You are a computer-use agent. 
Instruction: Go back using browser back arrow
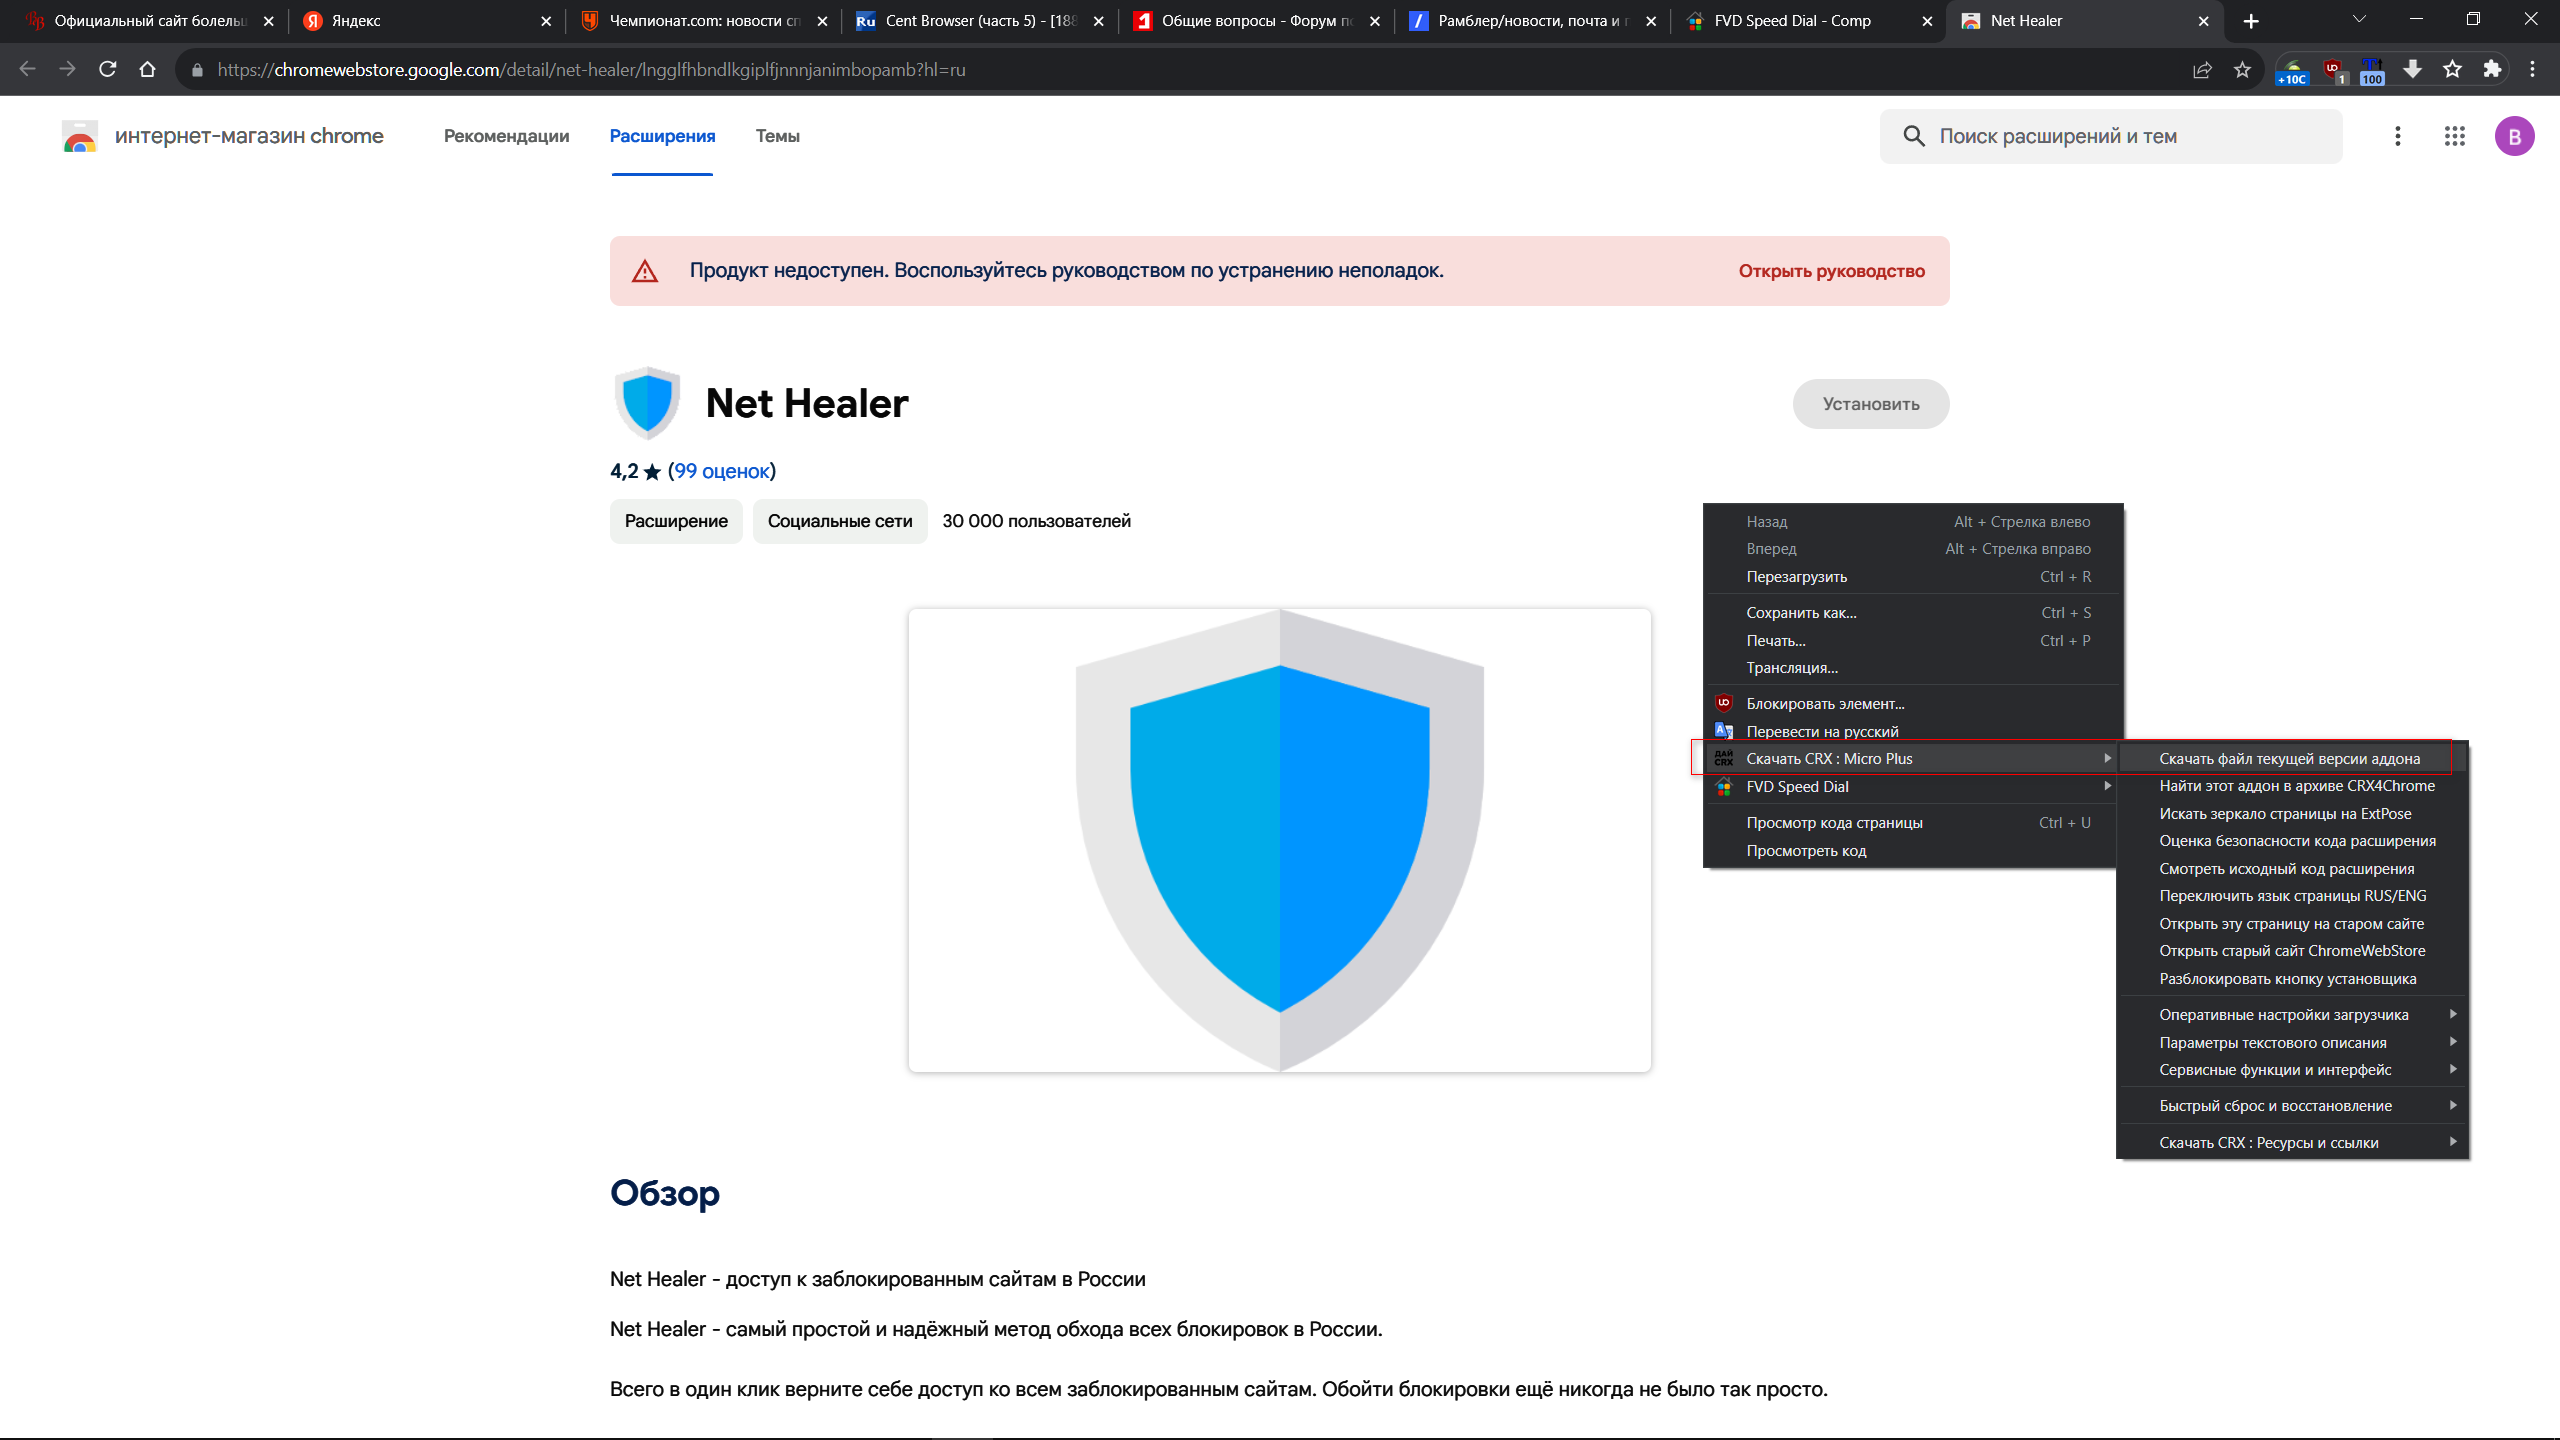[x=28, y=69]
